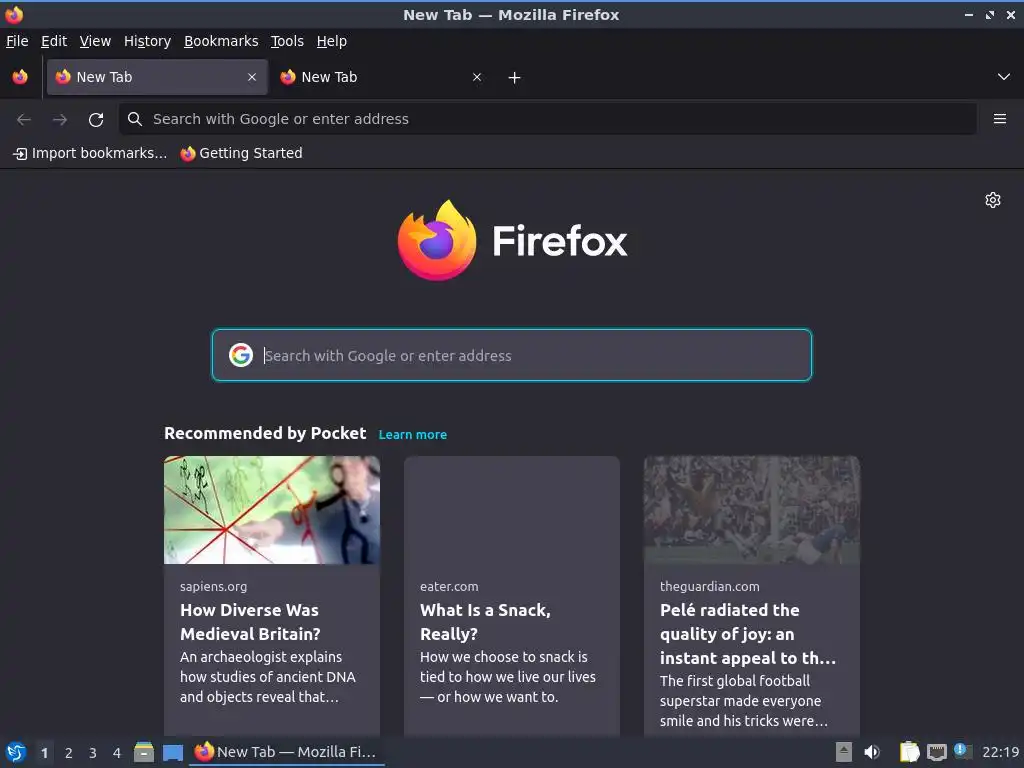Click the show desktop taskbar icon

[173, 753]
